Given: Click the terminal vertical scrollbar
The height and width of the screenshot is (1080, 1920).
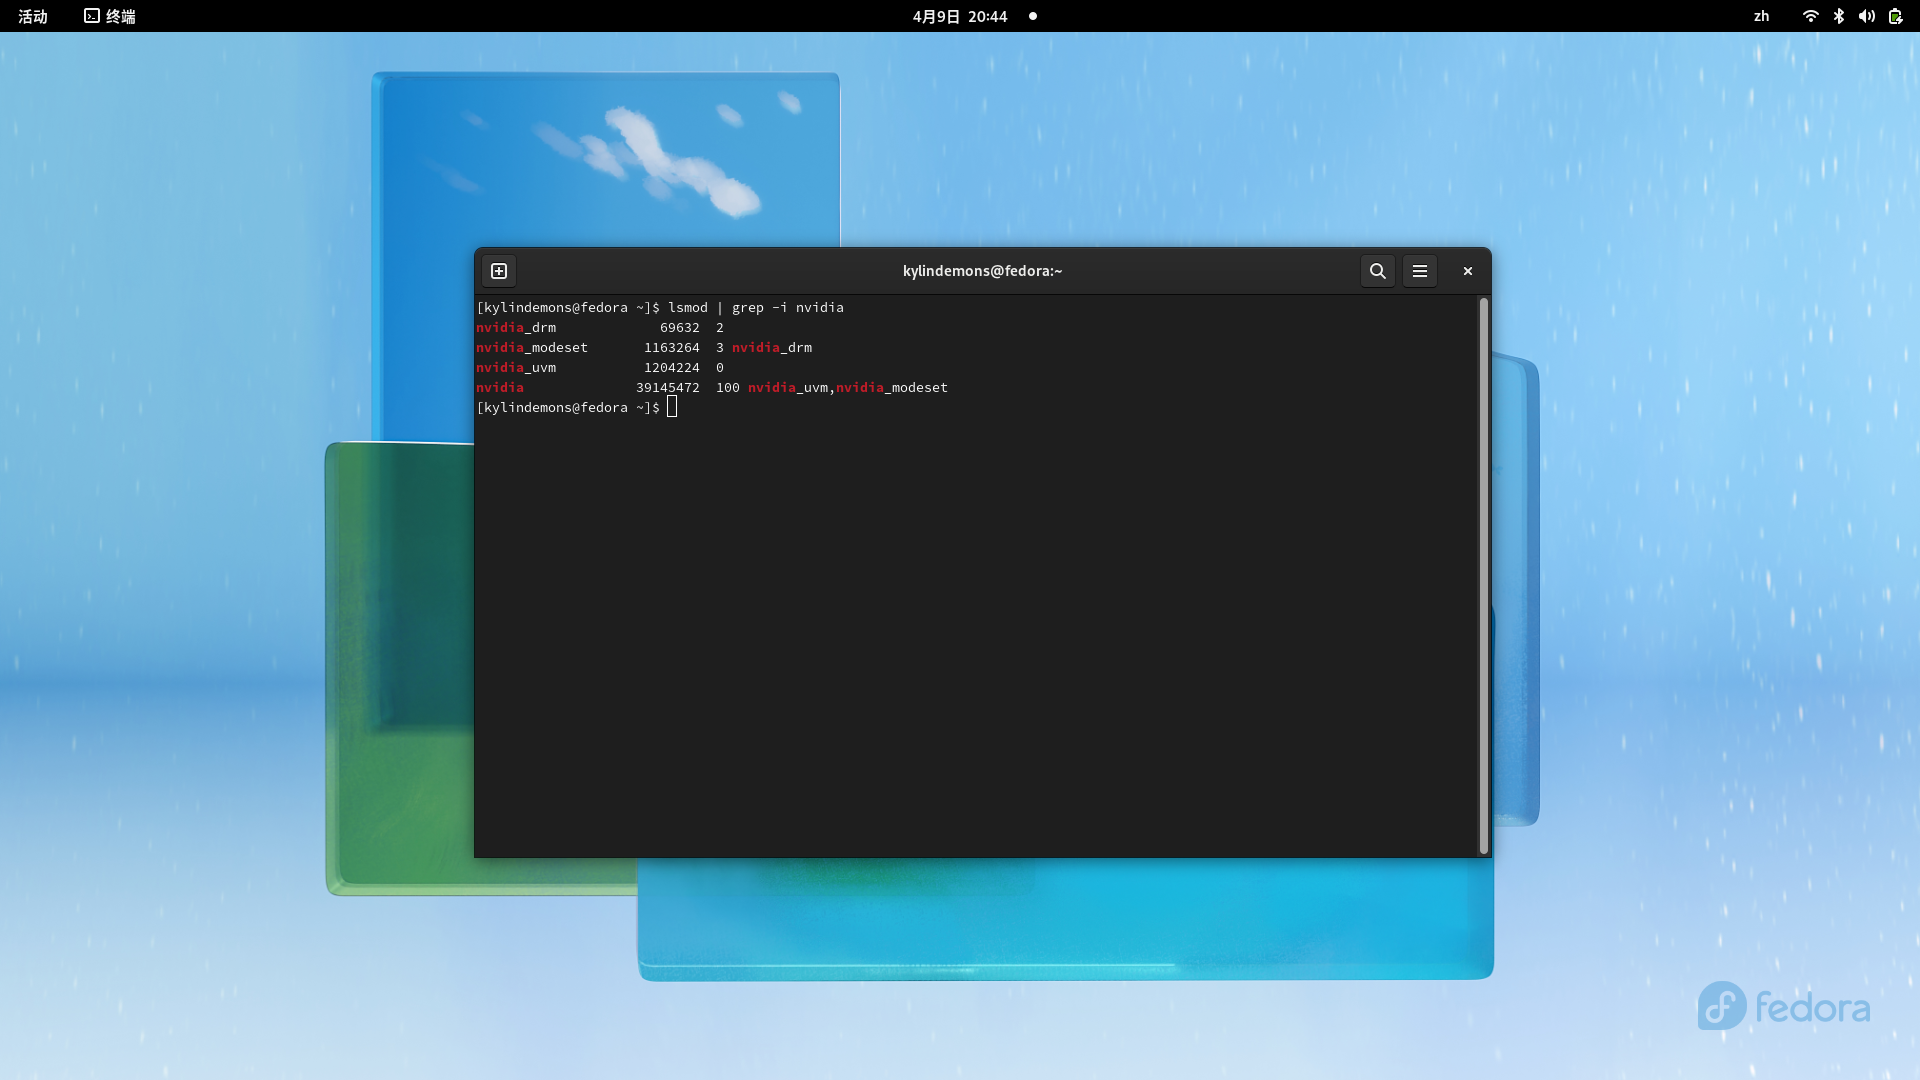Looking at the screenshot, I should click(1483, 575).
